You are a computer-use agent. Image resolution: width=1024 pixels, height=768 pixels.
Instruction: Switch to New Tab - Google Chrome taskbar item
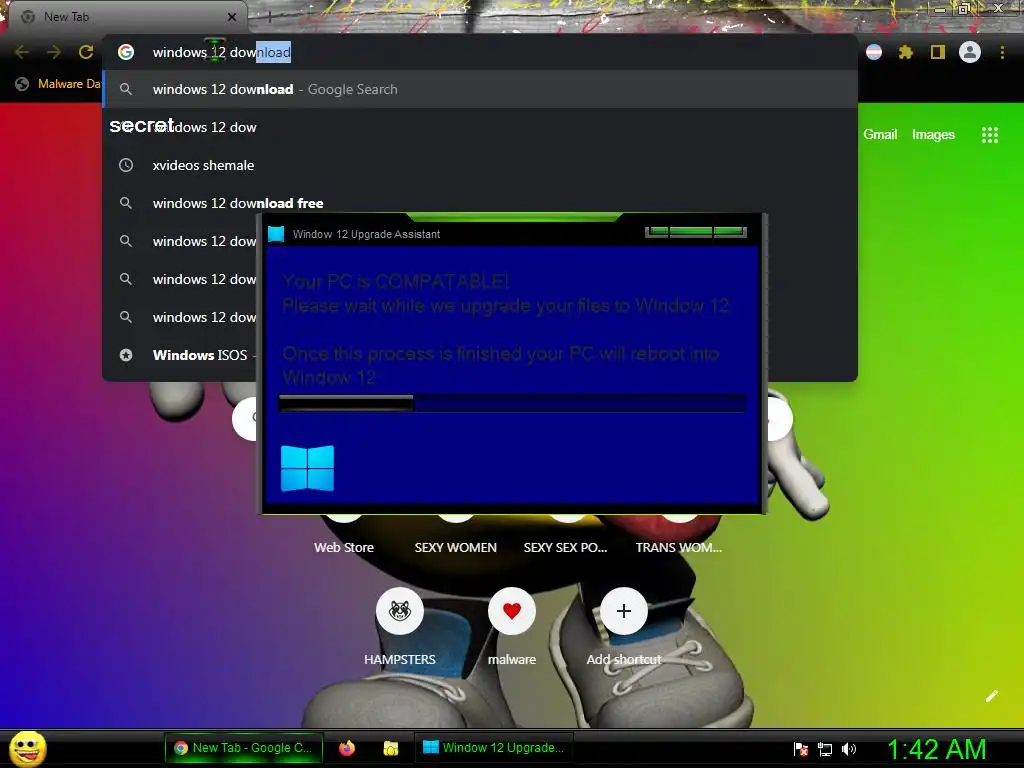tap(244, 748)
